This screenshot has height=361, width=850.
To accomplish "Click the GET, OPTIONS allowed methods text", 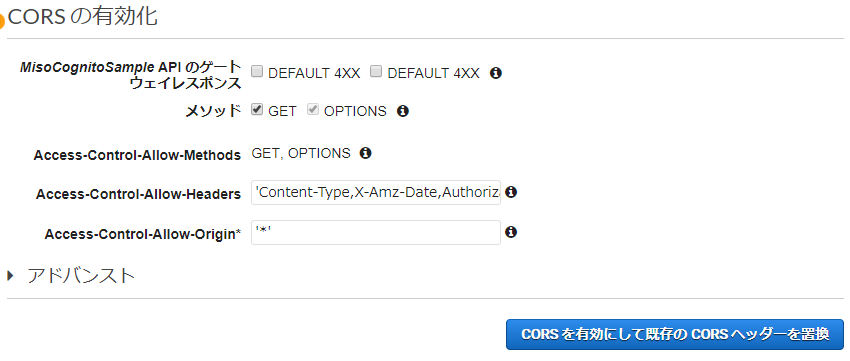I will [301, 153].
